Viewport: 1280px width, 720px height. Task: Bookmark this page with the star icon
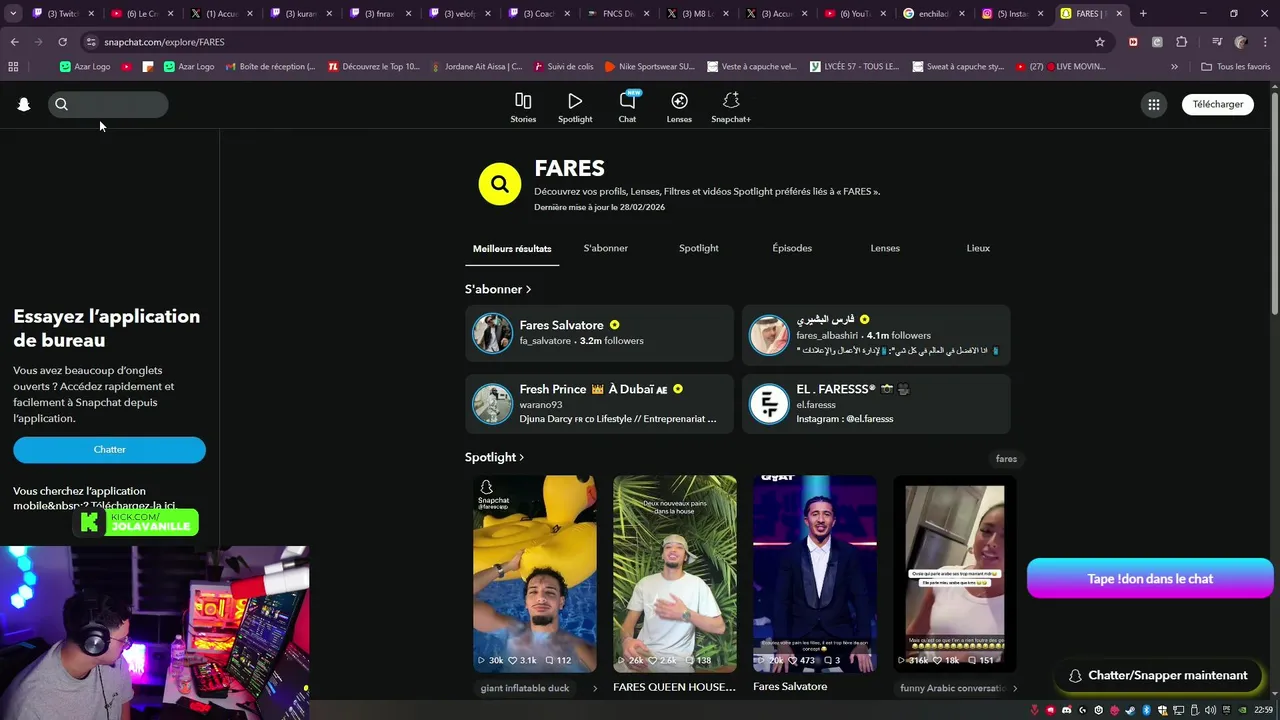pyautogui.click(x=1100, y=42)
